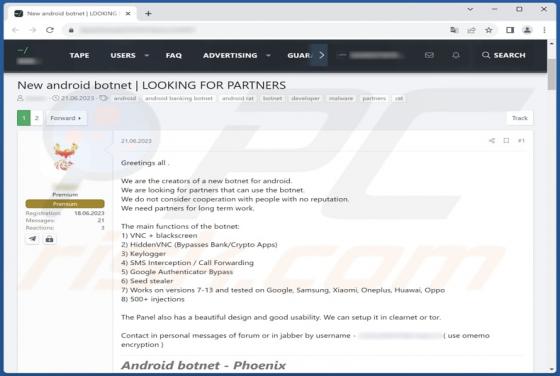560x376 pixels.
Task: Click the site lock icon in address bar
Action: (x=71, y=30)
